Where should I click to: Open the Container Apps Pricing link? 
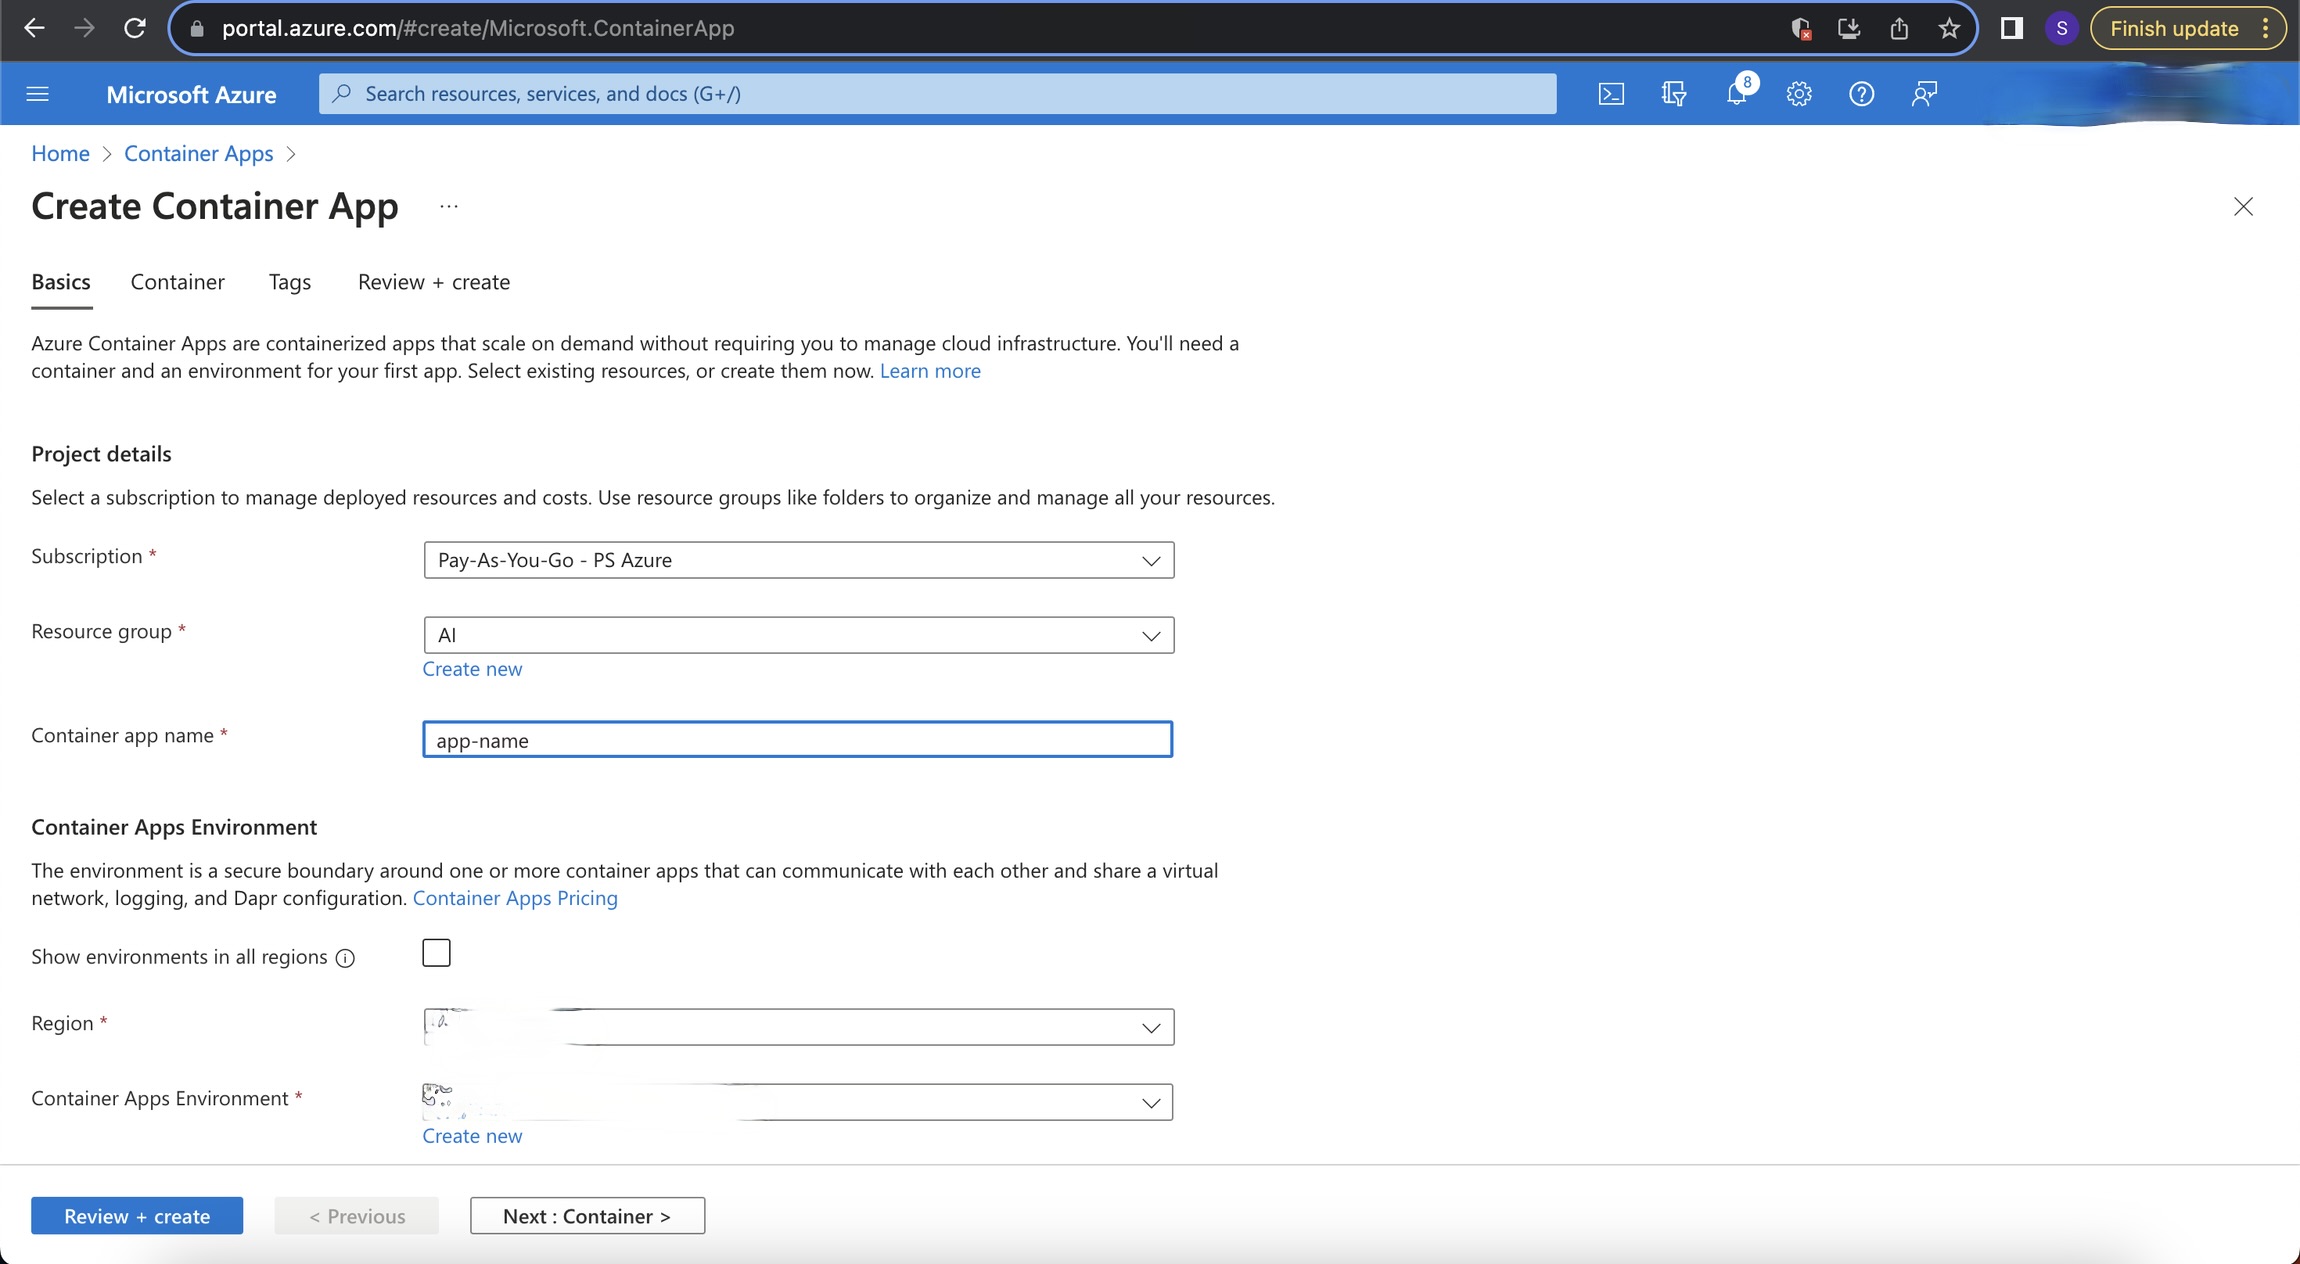tap(515, 897)
